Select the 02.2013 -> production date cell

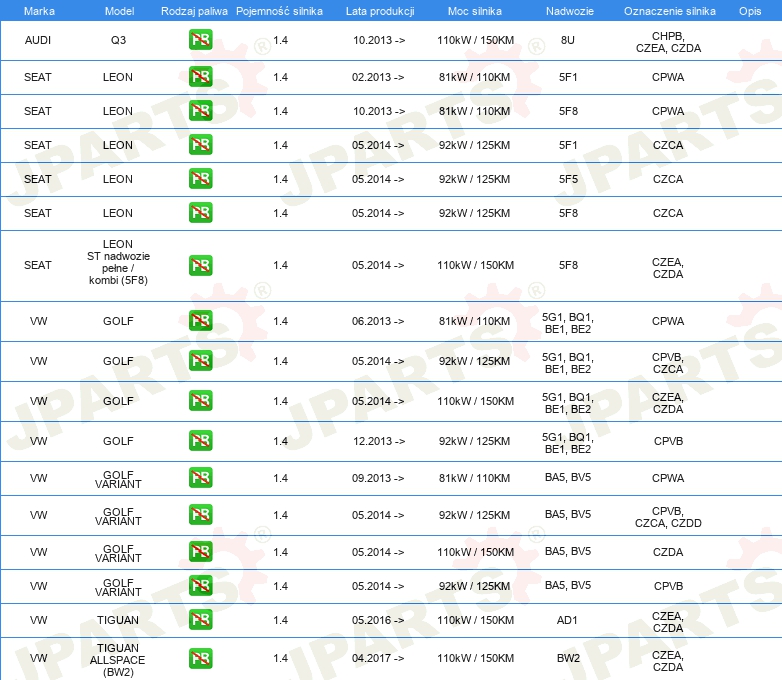tap(378, 77)
